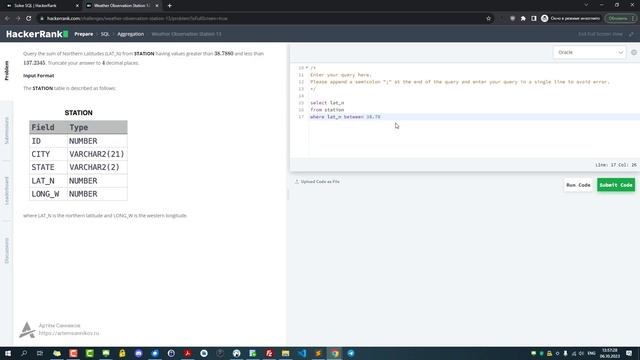Open the editor settings gear icon
This screenshot has height=360, width=640.
(634, 52)
